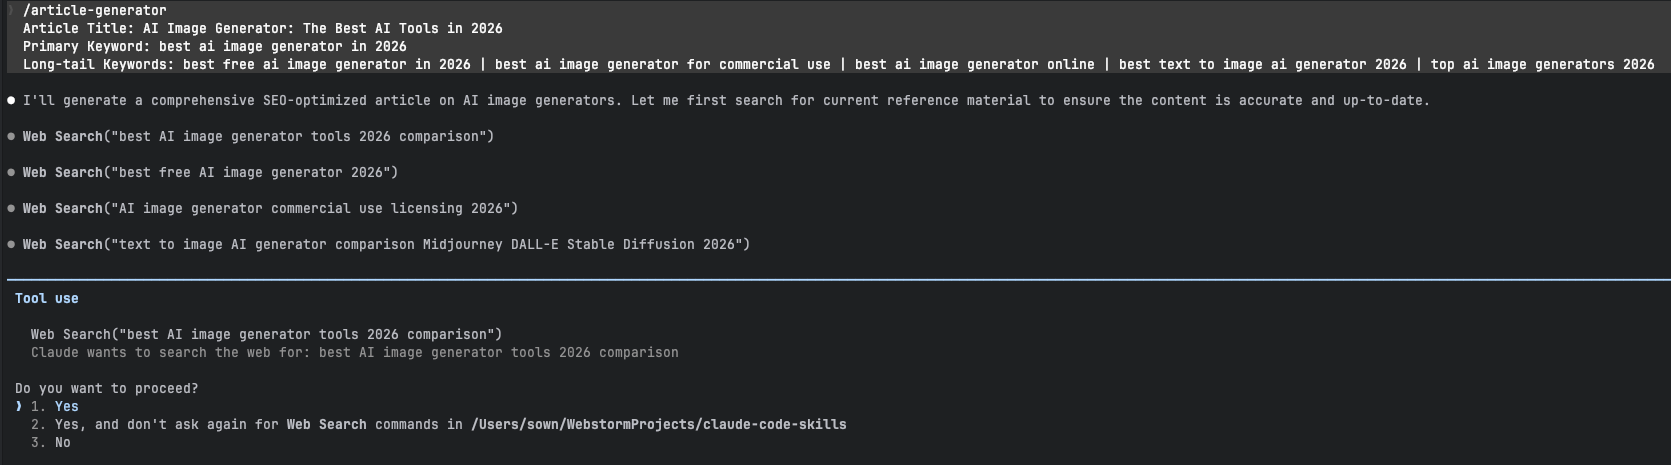The image size is (1671, 465).
Task: Click the "text to image AI generator" search entry
Action: 386,244
